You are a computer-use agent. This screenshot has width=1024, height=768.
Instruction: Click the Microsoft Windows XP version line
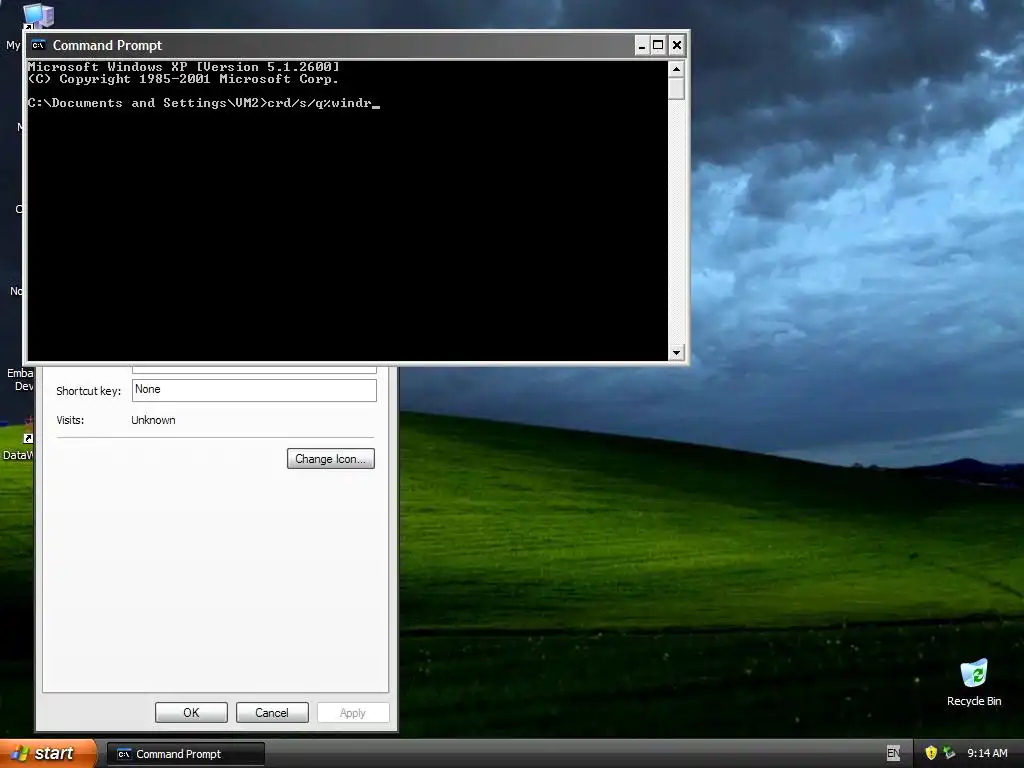click(x=184, y=67)
